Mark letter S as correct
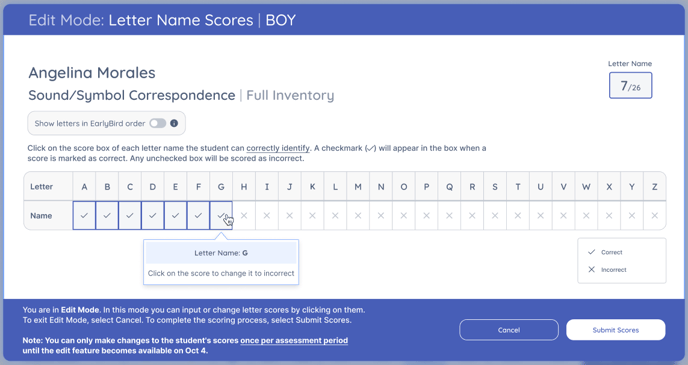688x365 pixels. tap(495, 215)
